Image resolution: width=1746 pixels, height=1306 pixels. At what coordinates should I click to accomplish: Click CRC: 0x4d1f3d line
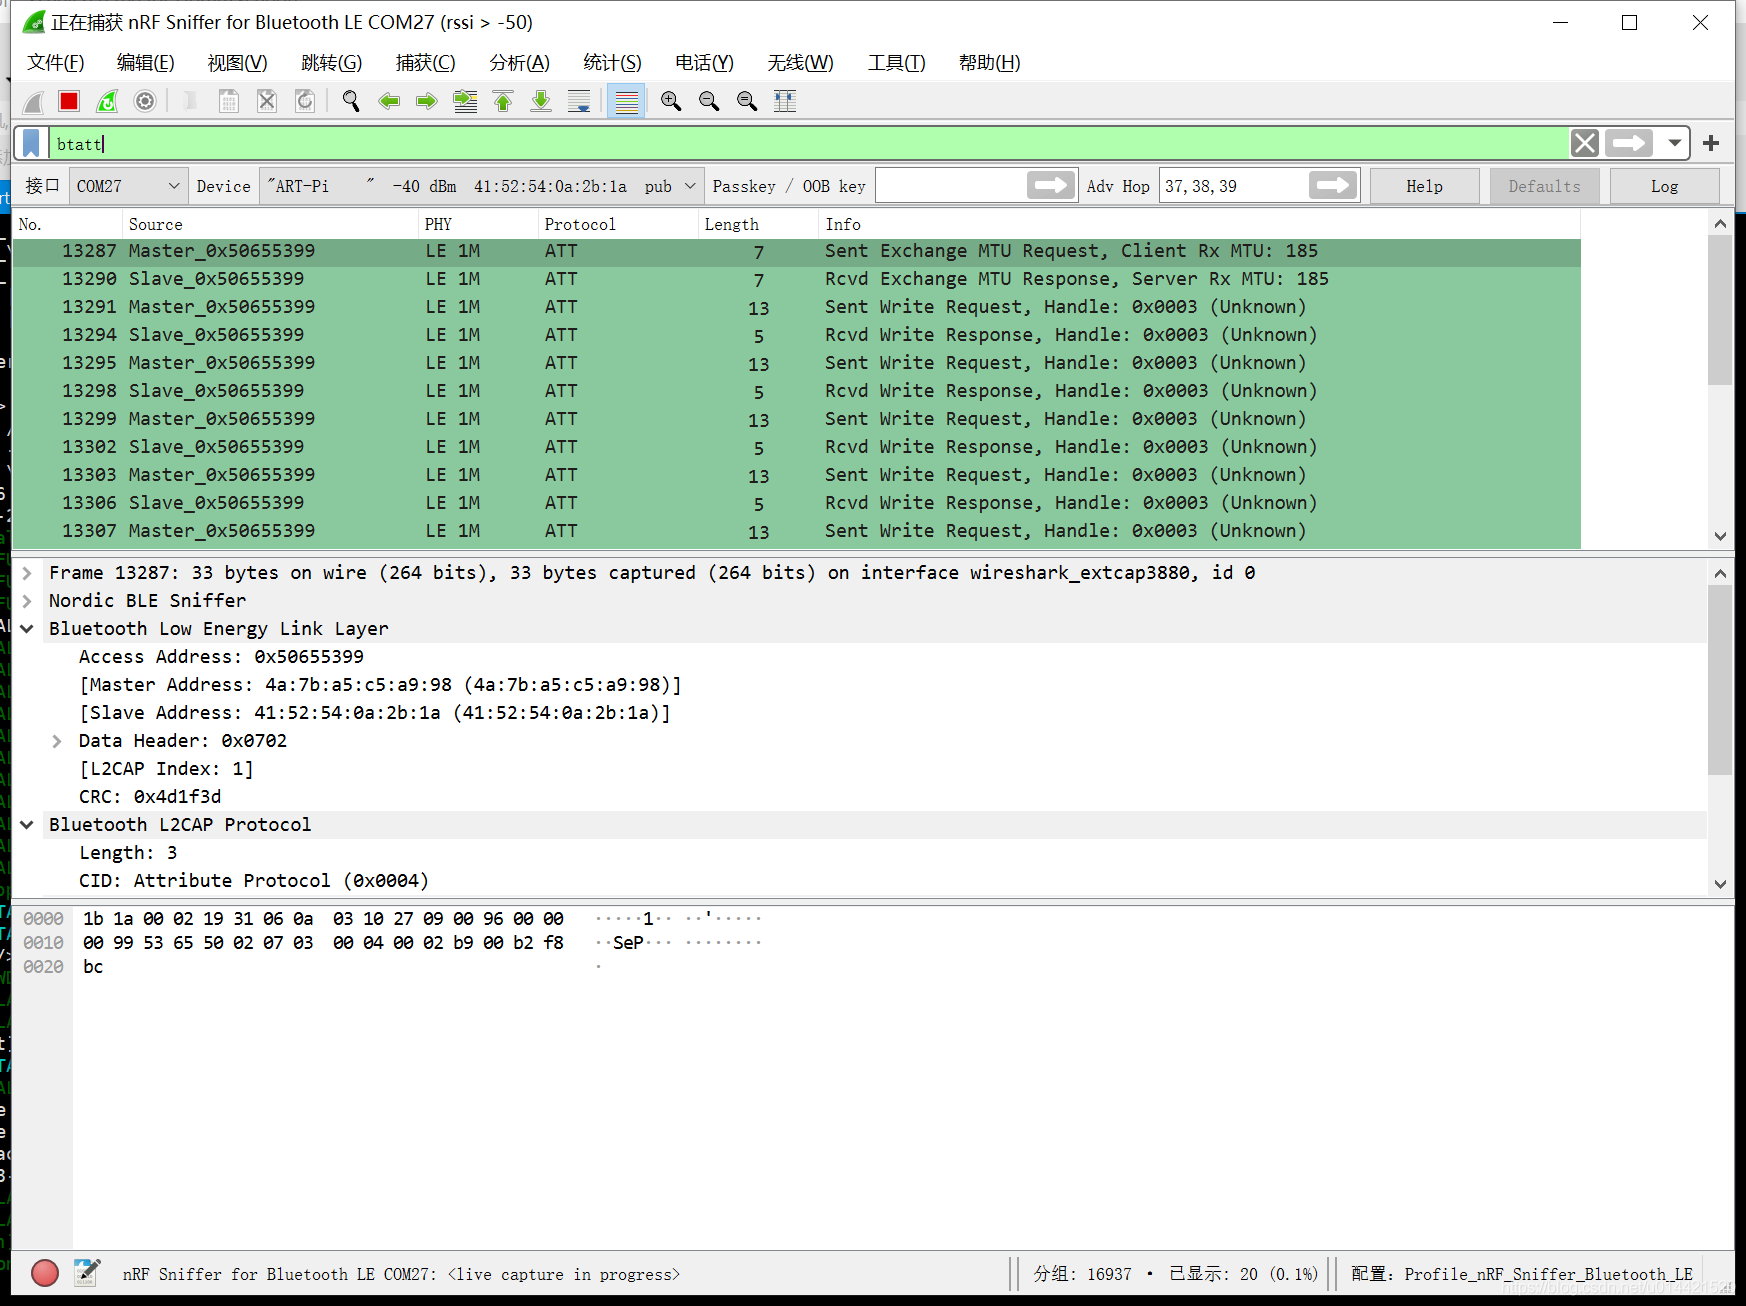click(150, 797)
